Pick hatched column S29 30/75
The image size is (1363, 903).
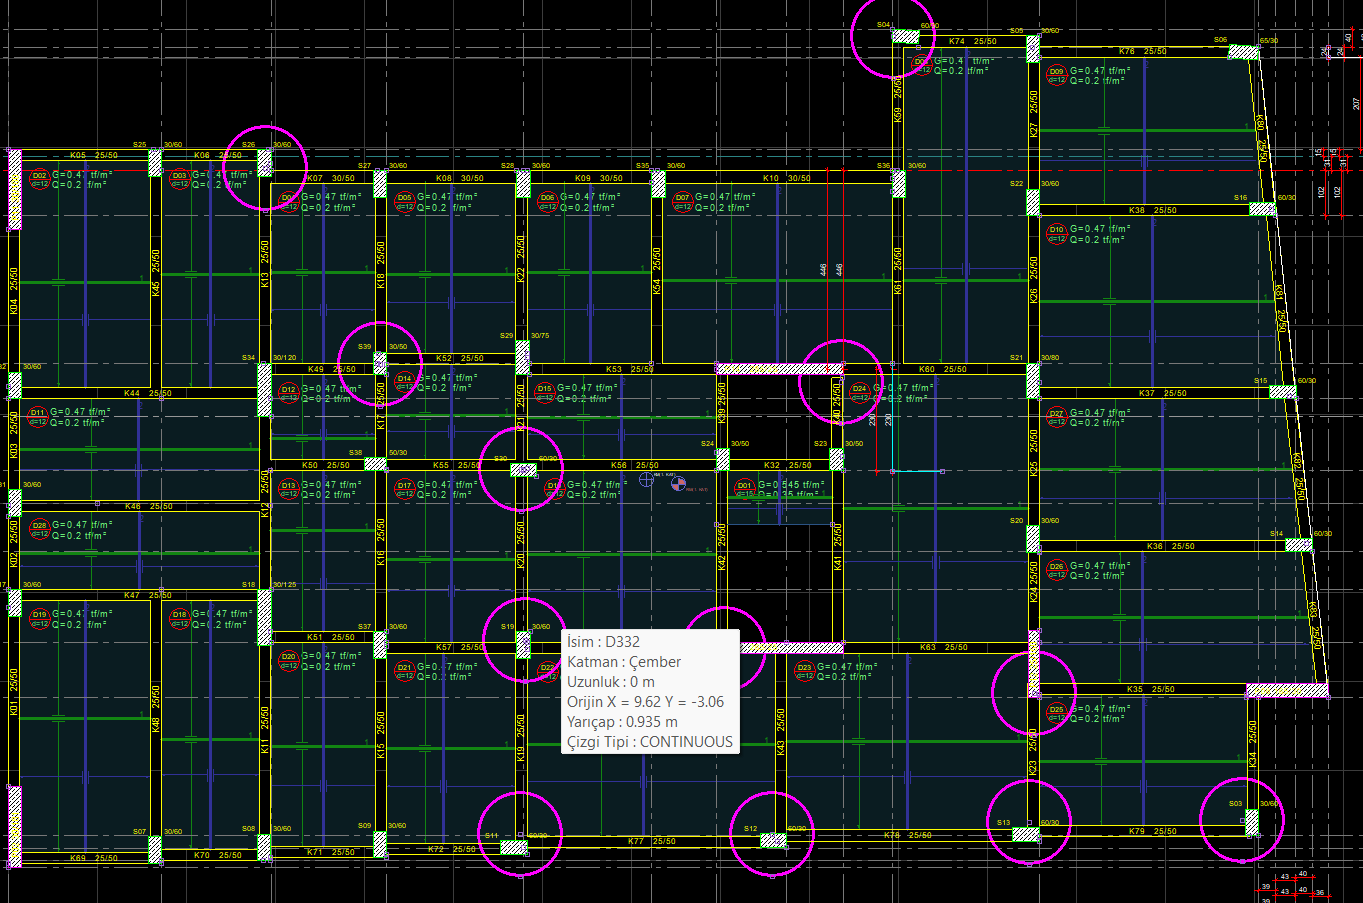click(523, 357)
